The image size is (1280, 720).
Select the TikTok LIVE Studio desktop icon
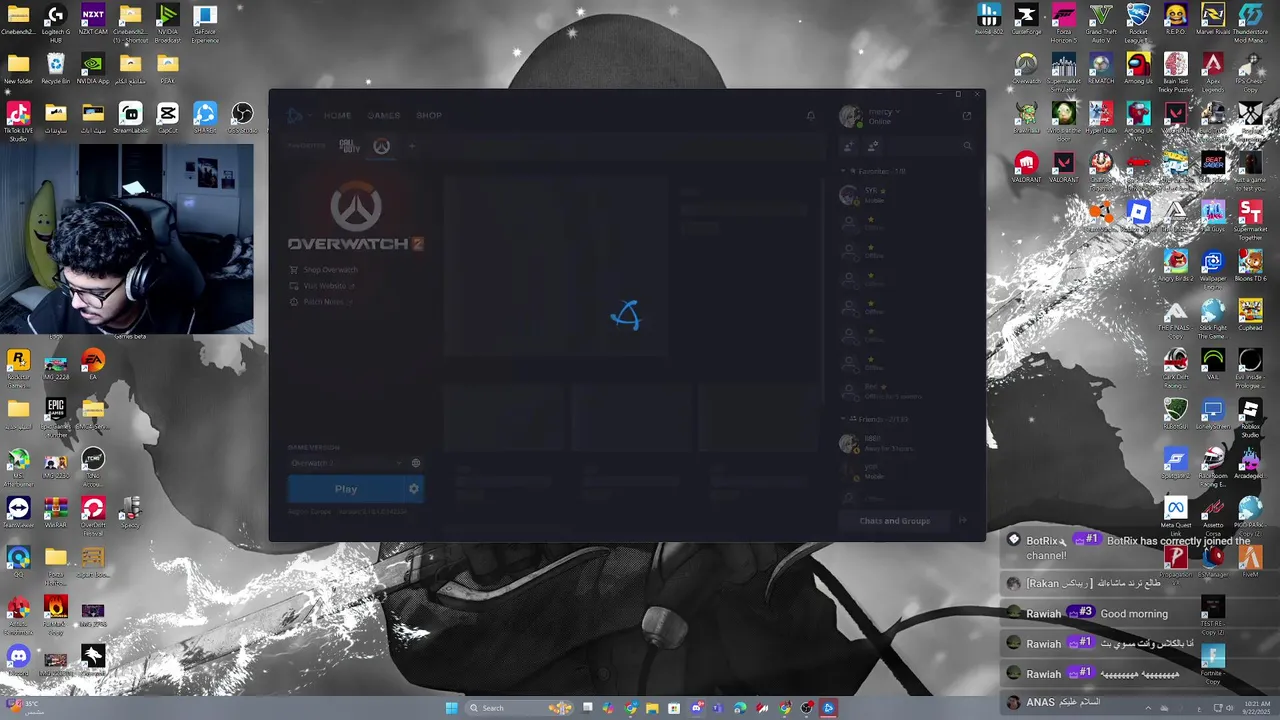[18, 122]
